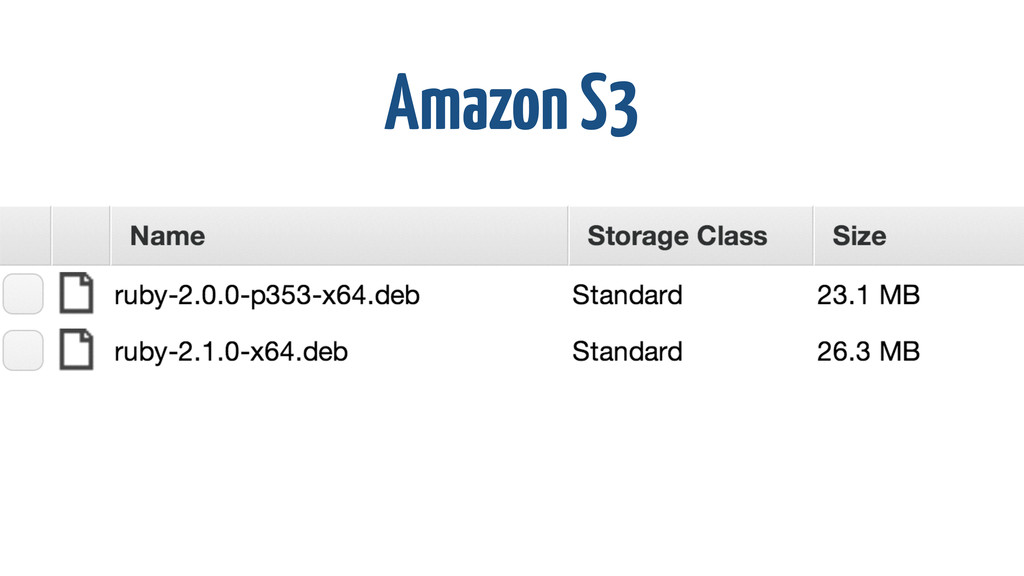
Task: Tick the checkbox beside ruby-2.1.0-x64.deb
Action: [x=23, y=351]
